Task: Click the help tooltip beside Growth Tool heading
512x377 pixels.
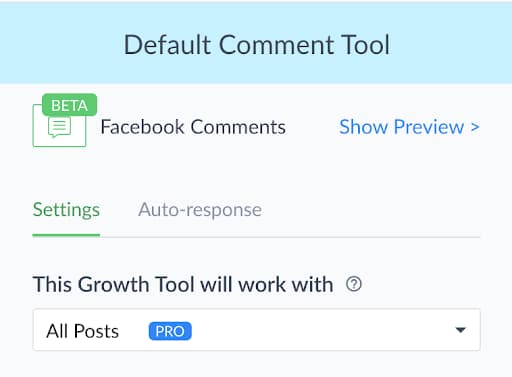Action: [x=354, y=284]
